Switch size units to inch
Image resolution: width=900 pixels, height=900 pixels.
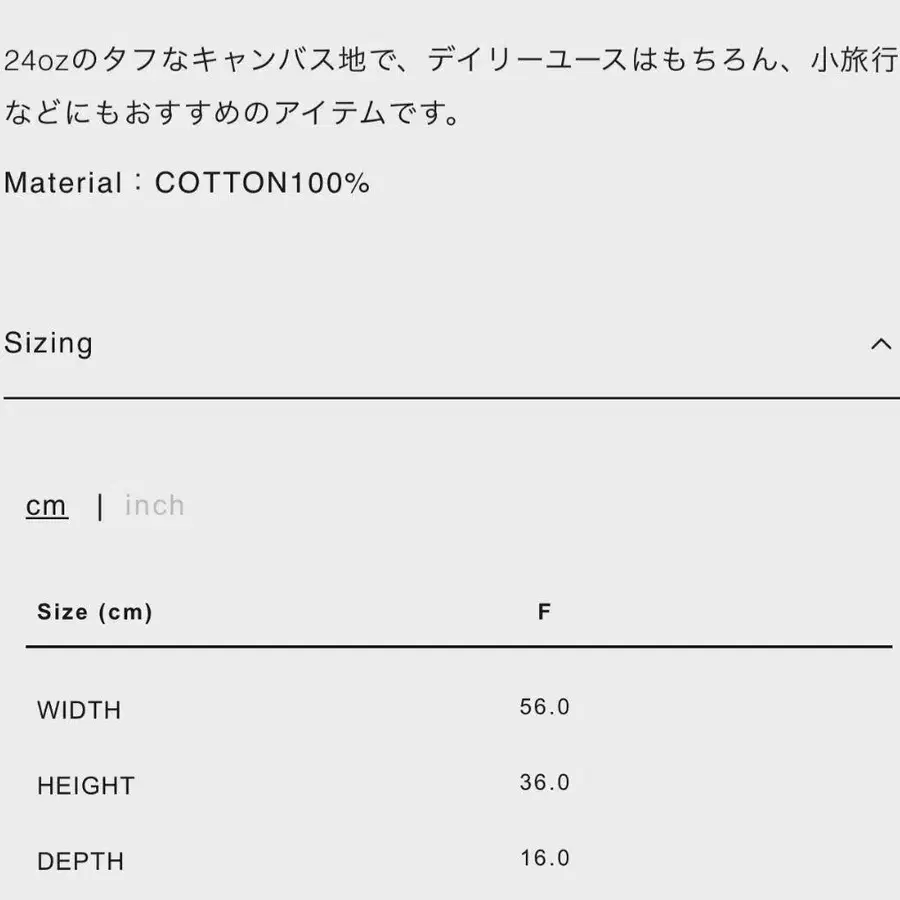[155, 506]
